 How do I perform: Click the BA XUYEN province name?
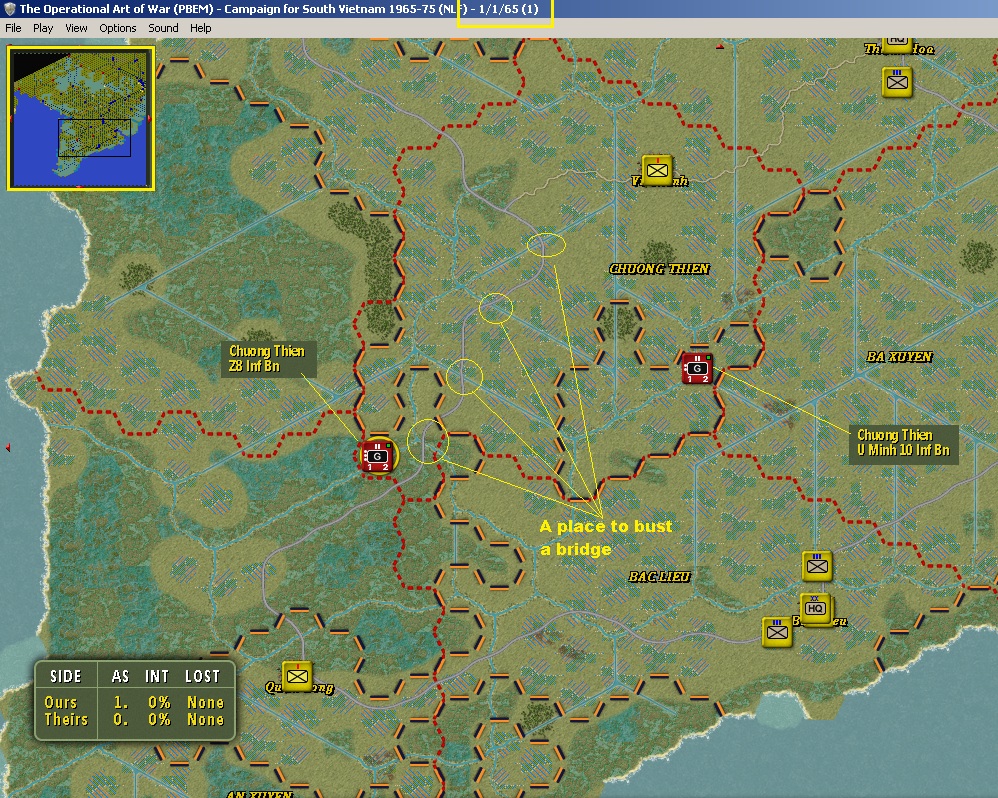[899, 357]
